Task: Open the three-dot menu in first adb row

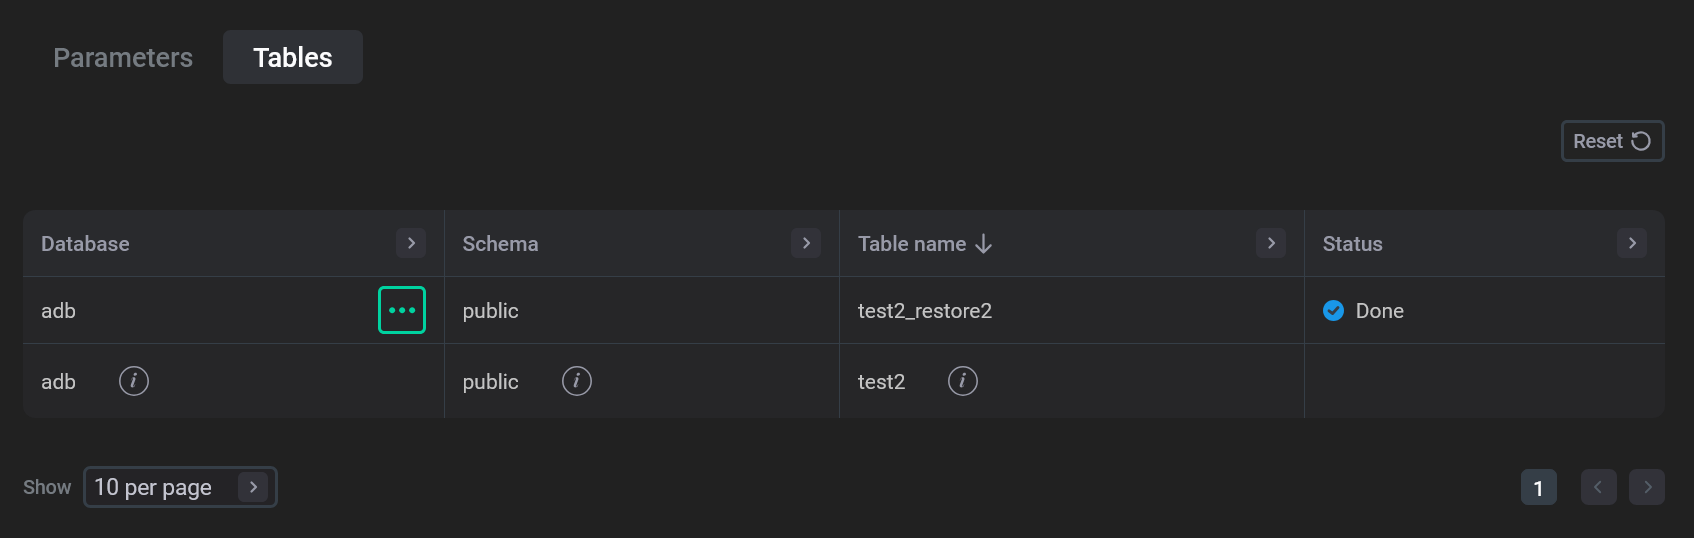Action: 402,310
